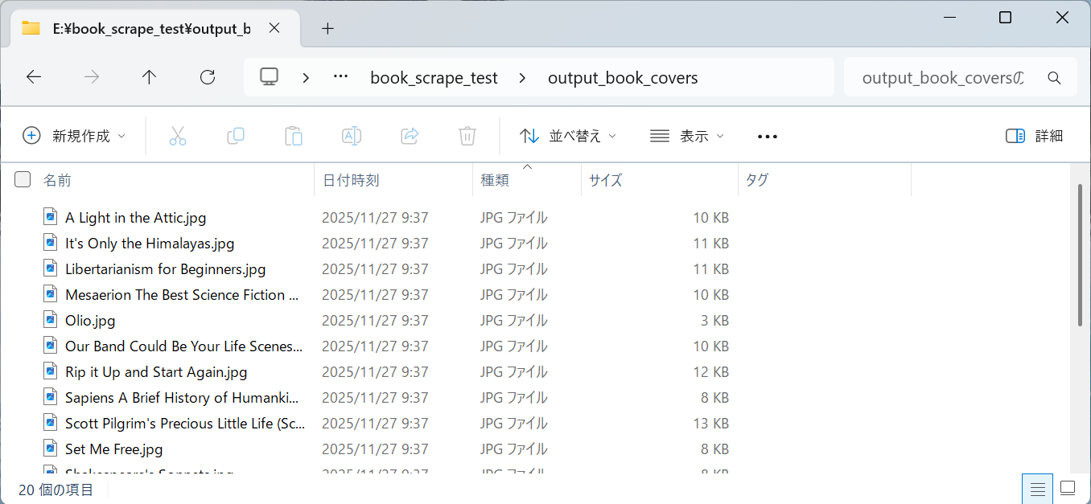Click the Share icon in toolbar
The width and height of the screenshot is (1091, 504).
[410, 136]
